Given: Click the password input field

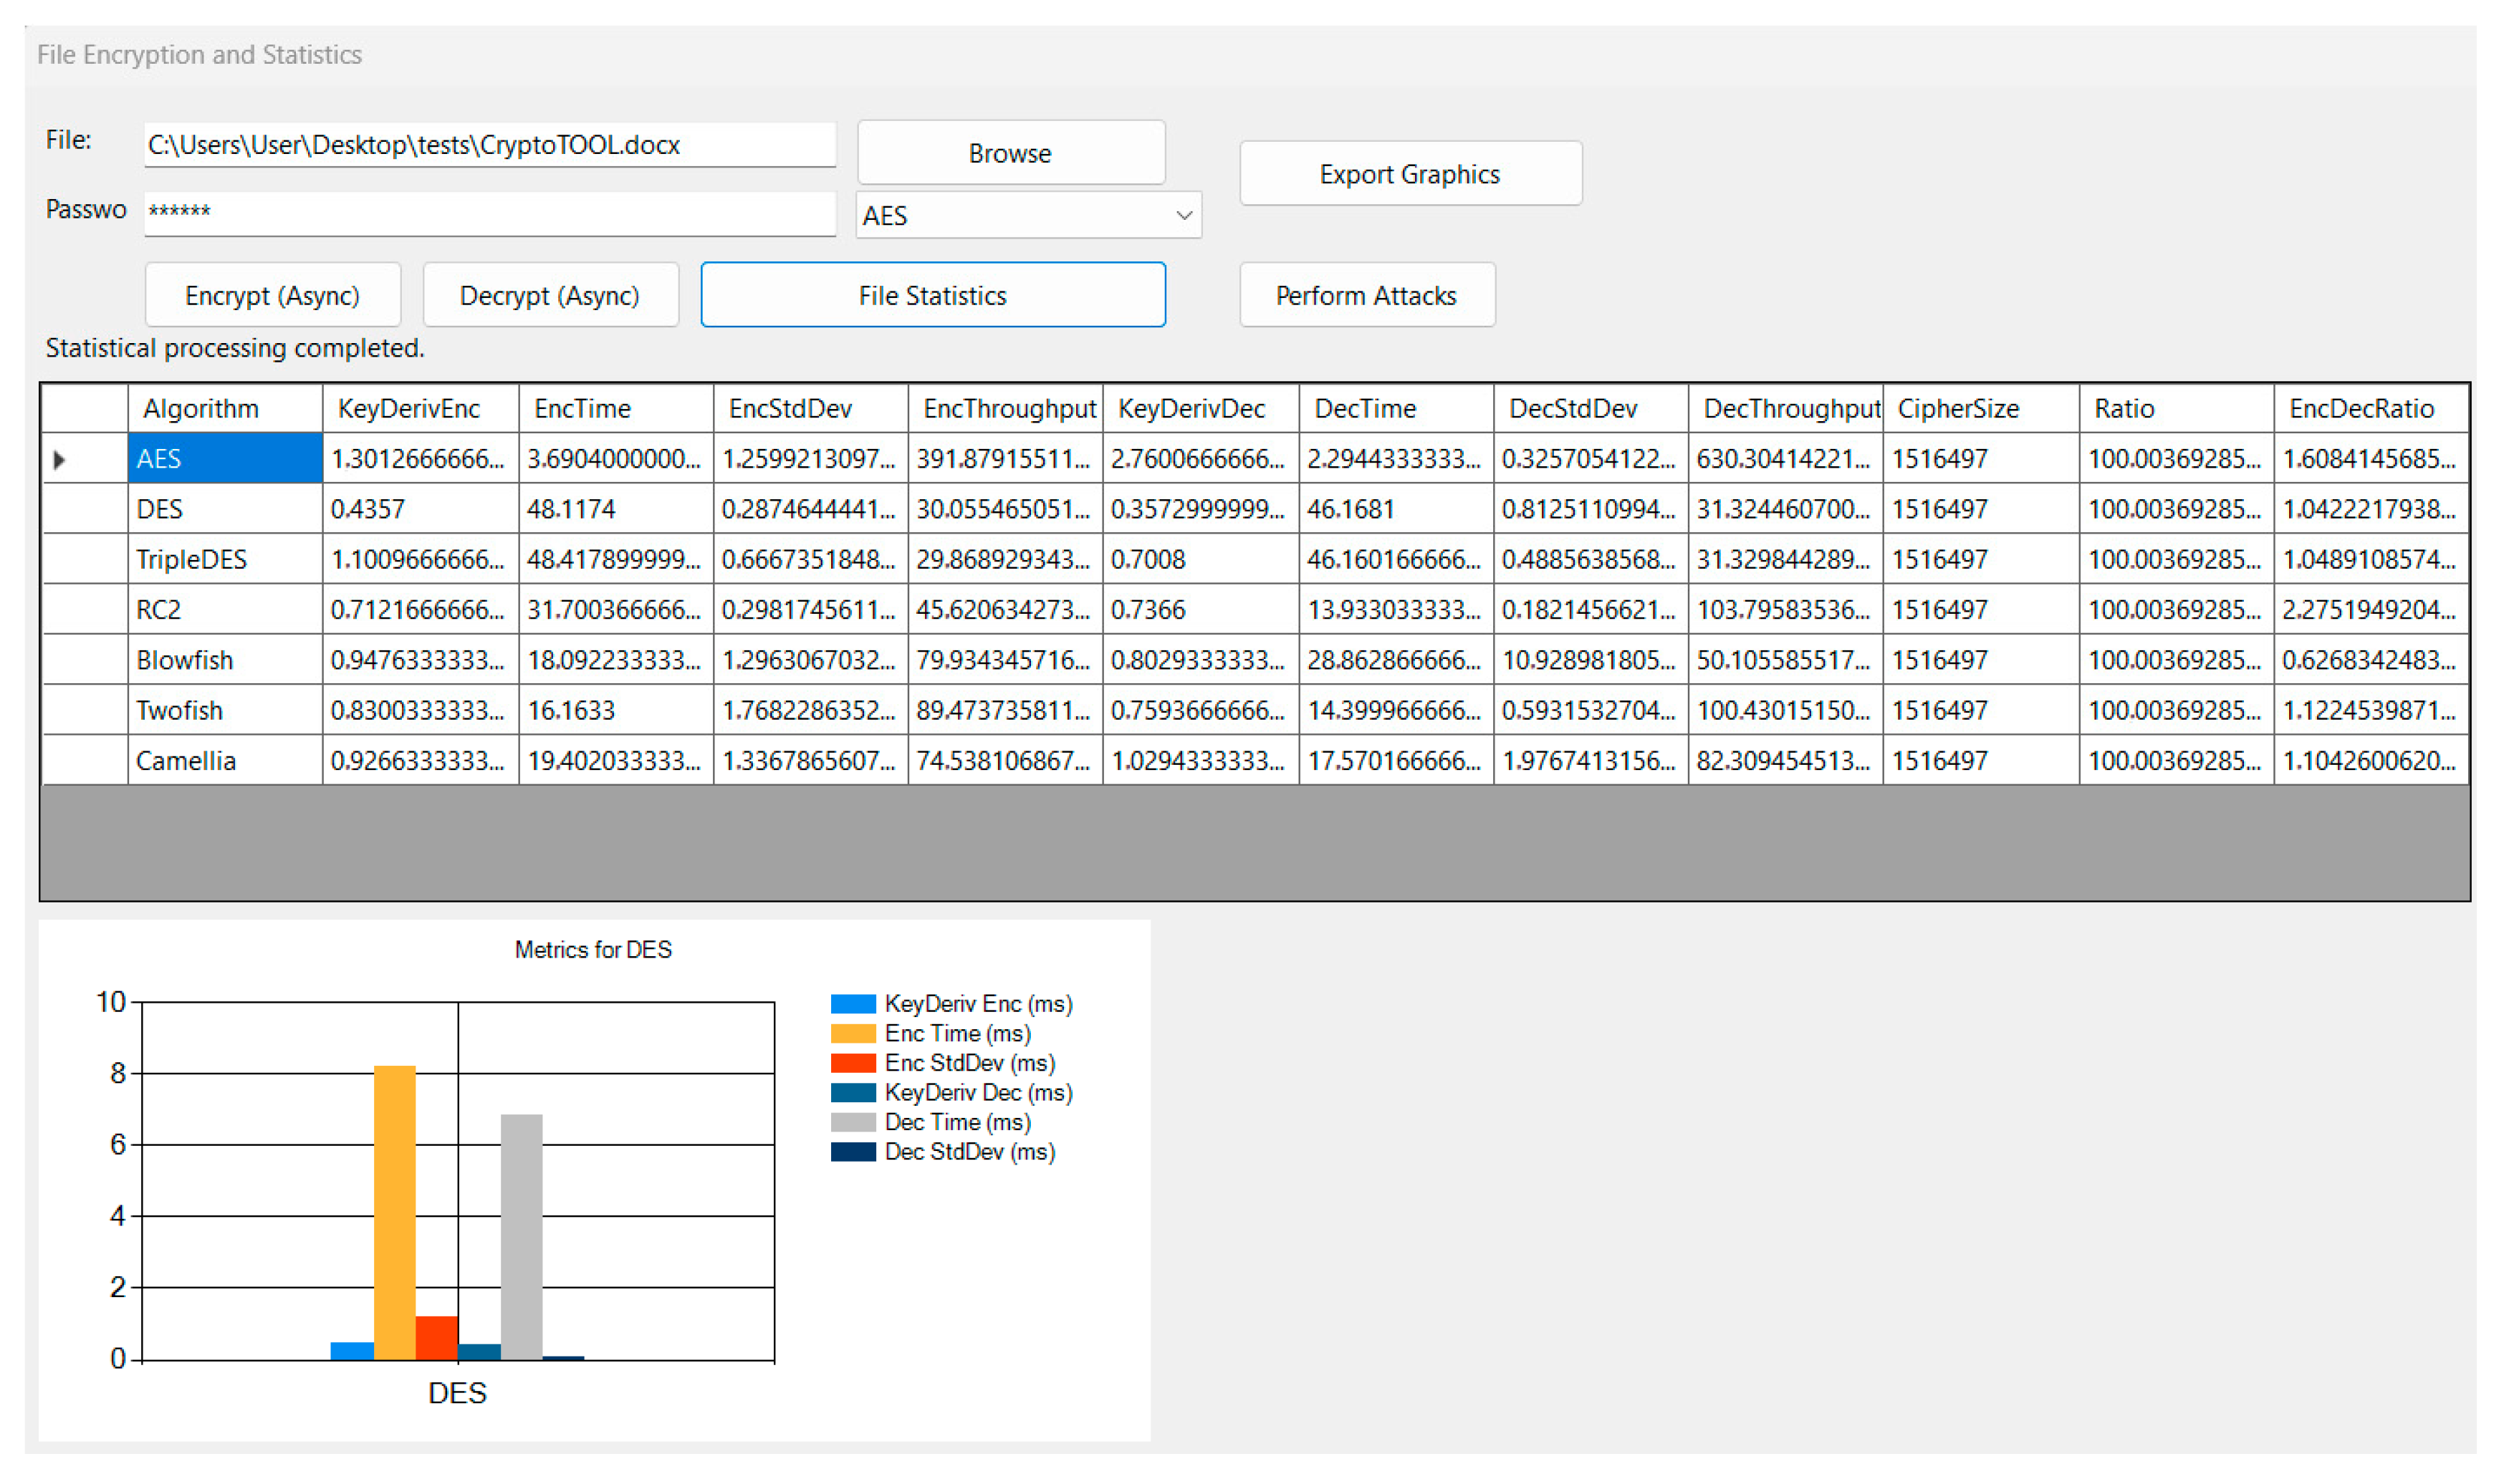Looking at the screenshot, I should [x=489, y=212].
